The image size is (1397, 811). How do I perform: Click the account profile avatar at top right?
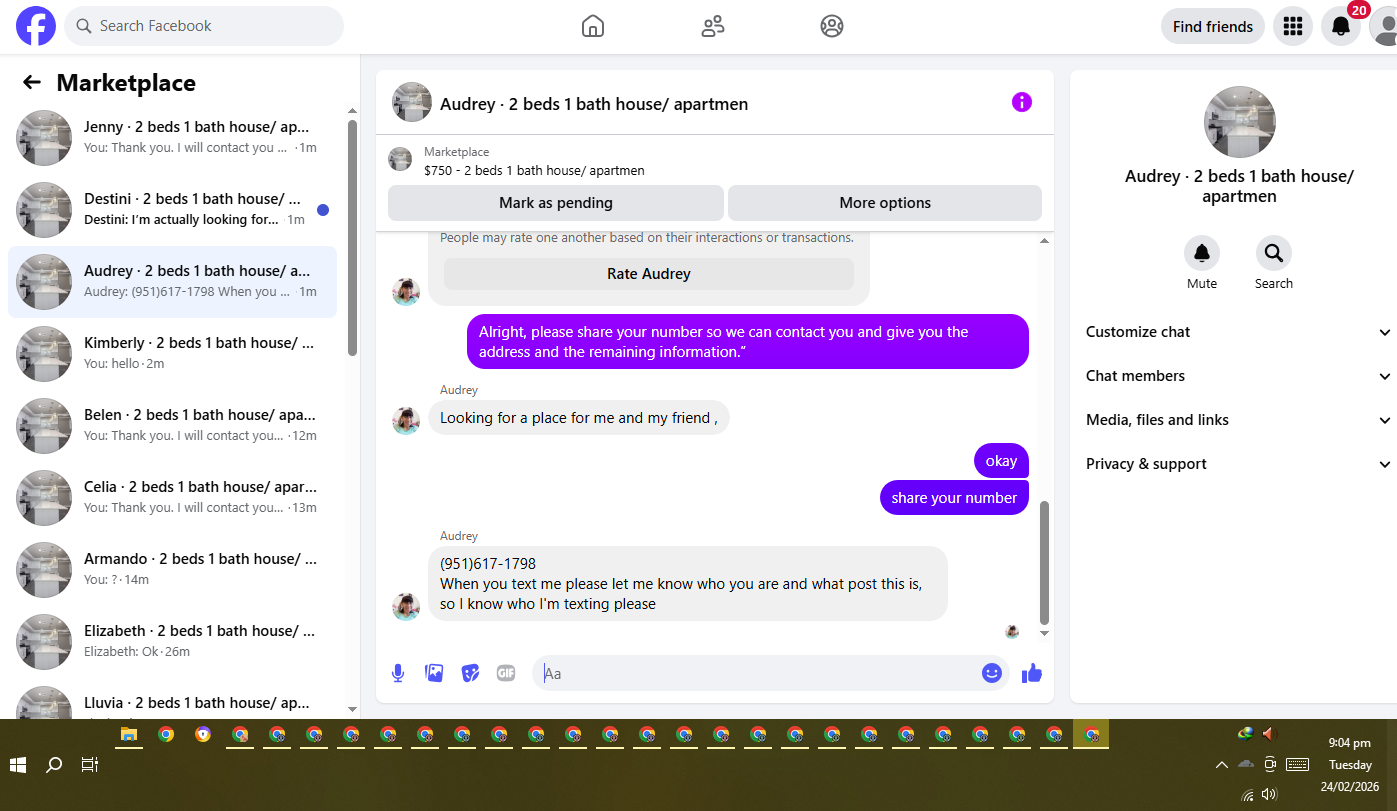[x=1384, y=26]
